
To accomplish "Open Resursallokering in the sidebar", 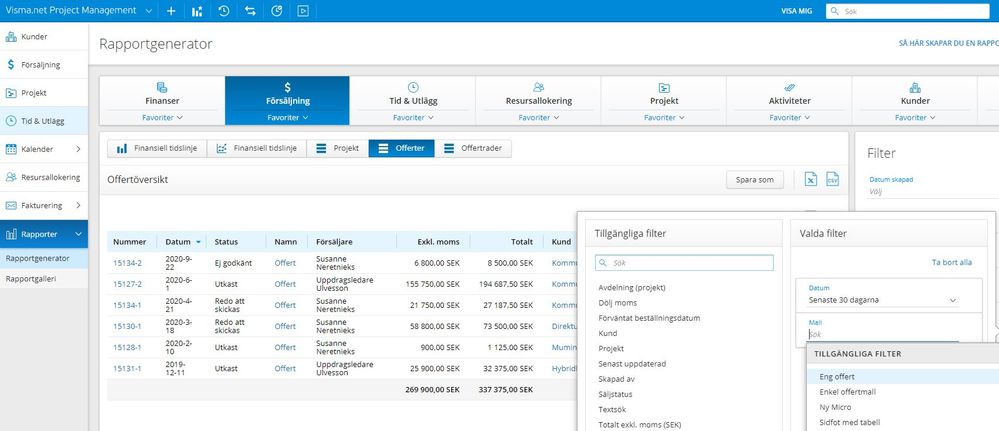I will [x=44, y=177].
